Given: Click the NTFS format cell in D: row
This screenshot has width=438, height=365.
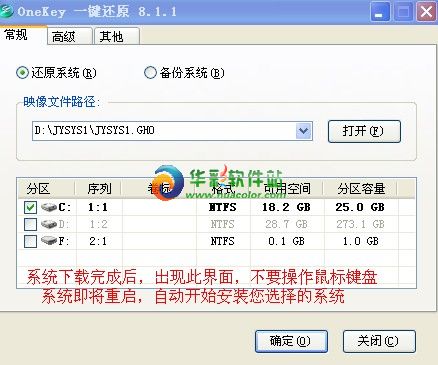Looking at the screenshot, I should click(x=223, y=224).
